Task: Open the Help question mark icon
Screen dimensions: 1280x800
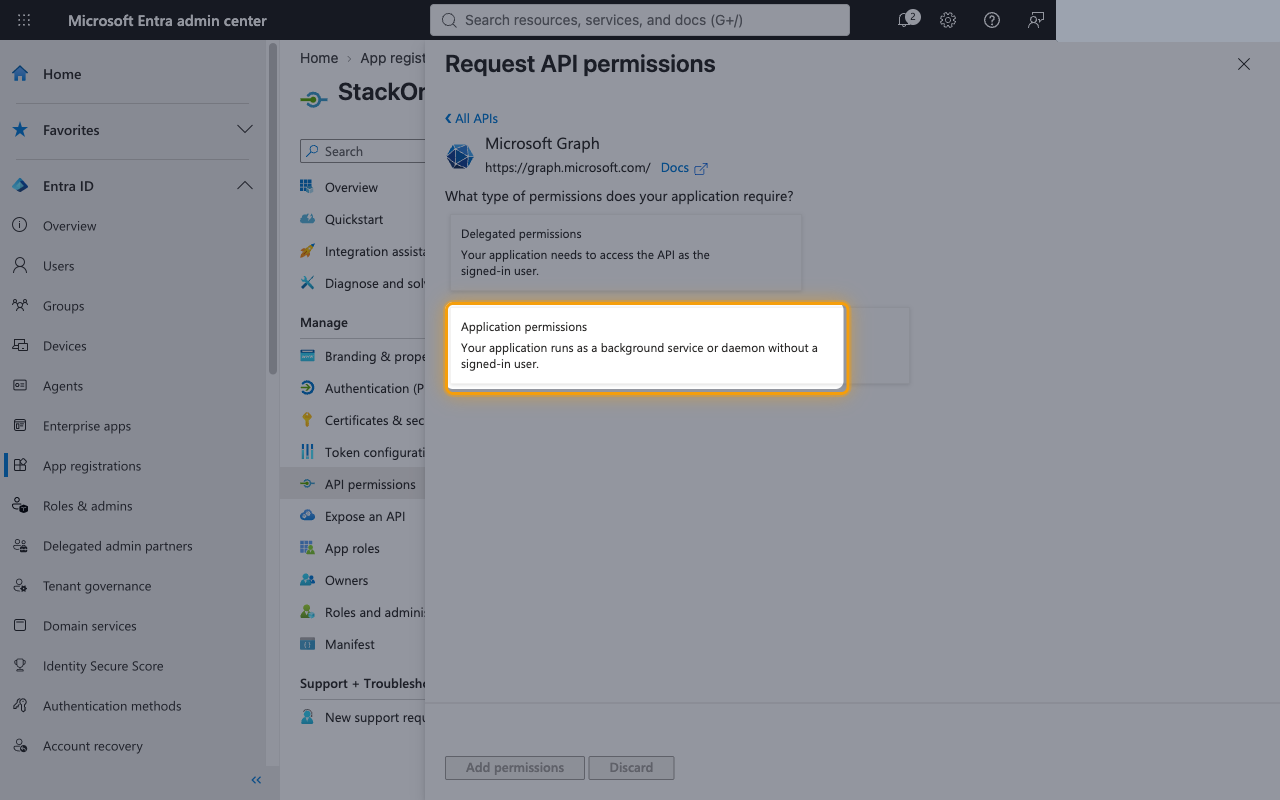Action: 992,20
